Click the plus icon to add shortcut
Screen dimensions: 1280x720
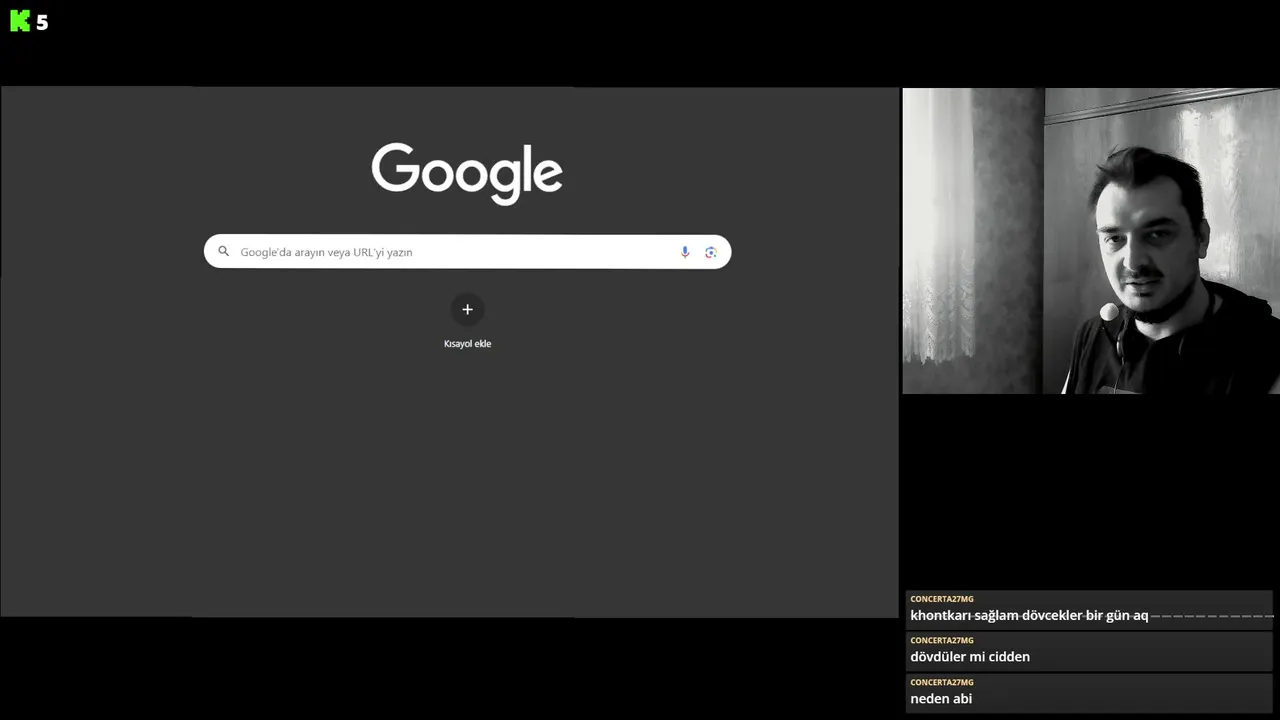point(467,310)
